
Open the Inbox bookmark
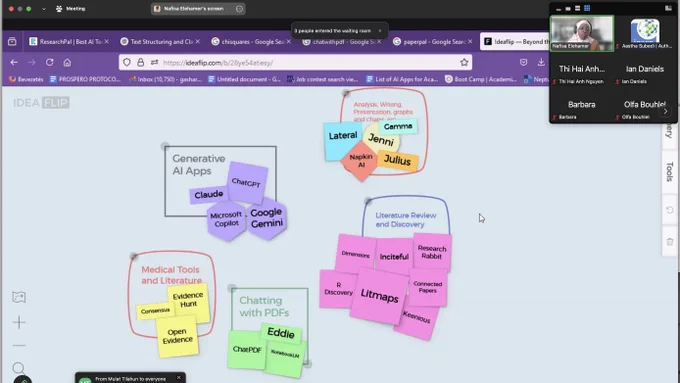165,79
